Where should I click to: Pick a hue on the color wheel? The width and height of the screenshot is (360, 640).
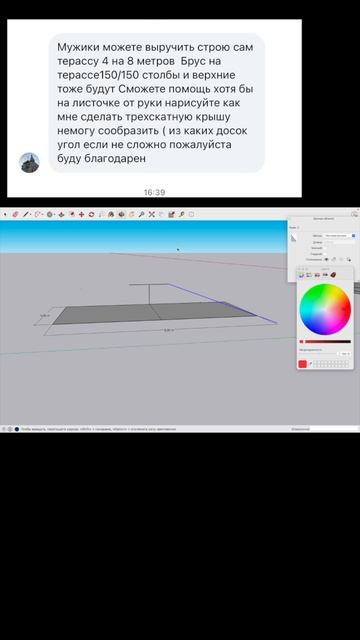click(x=325, y=309)
